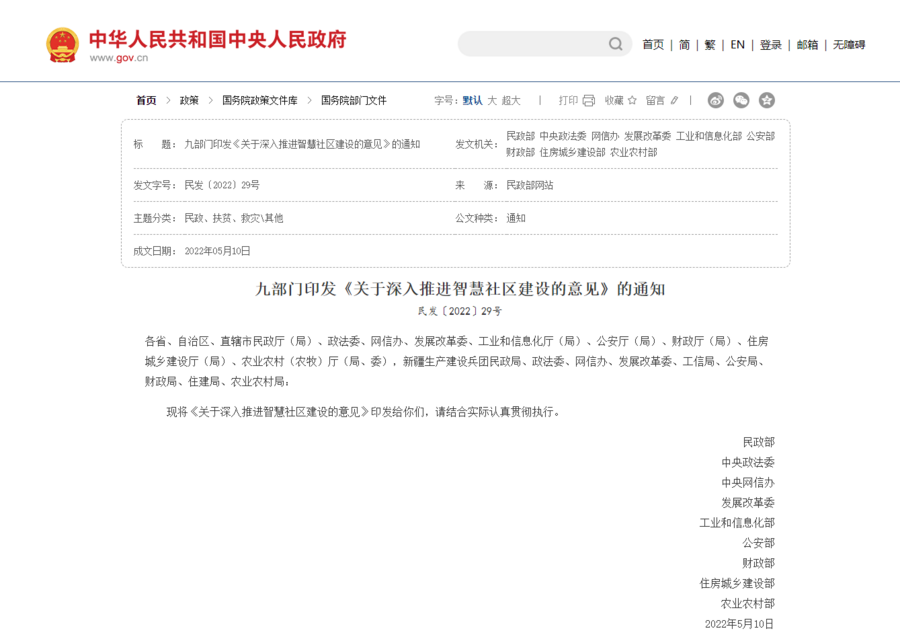900x635 pixels.
Task: Switch to traditional Chinese with 繁
Action: 710,45
